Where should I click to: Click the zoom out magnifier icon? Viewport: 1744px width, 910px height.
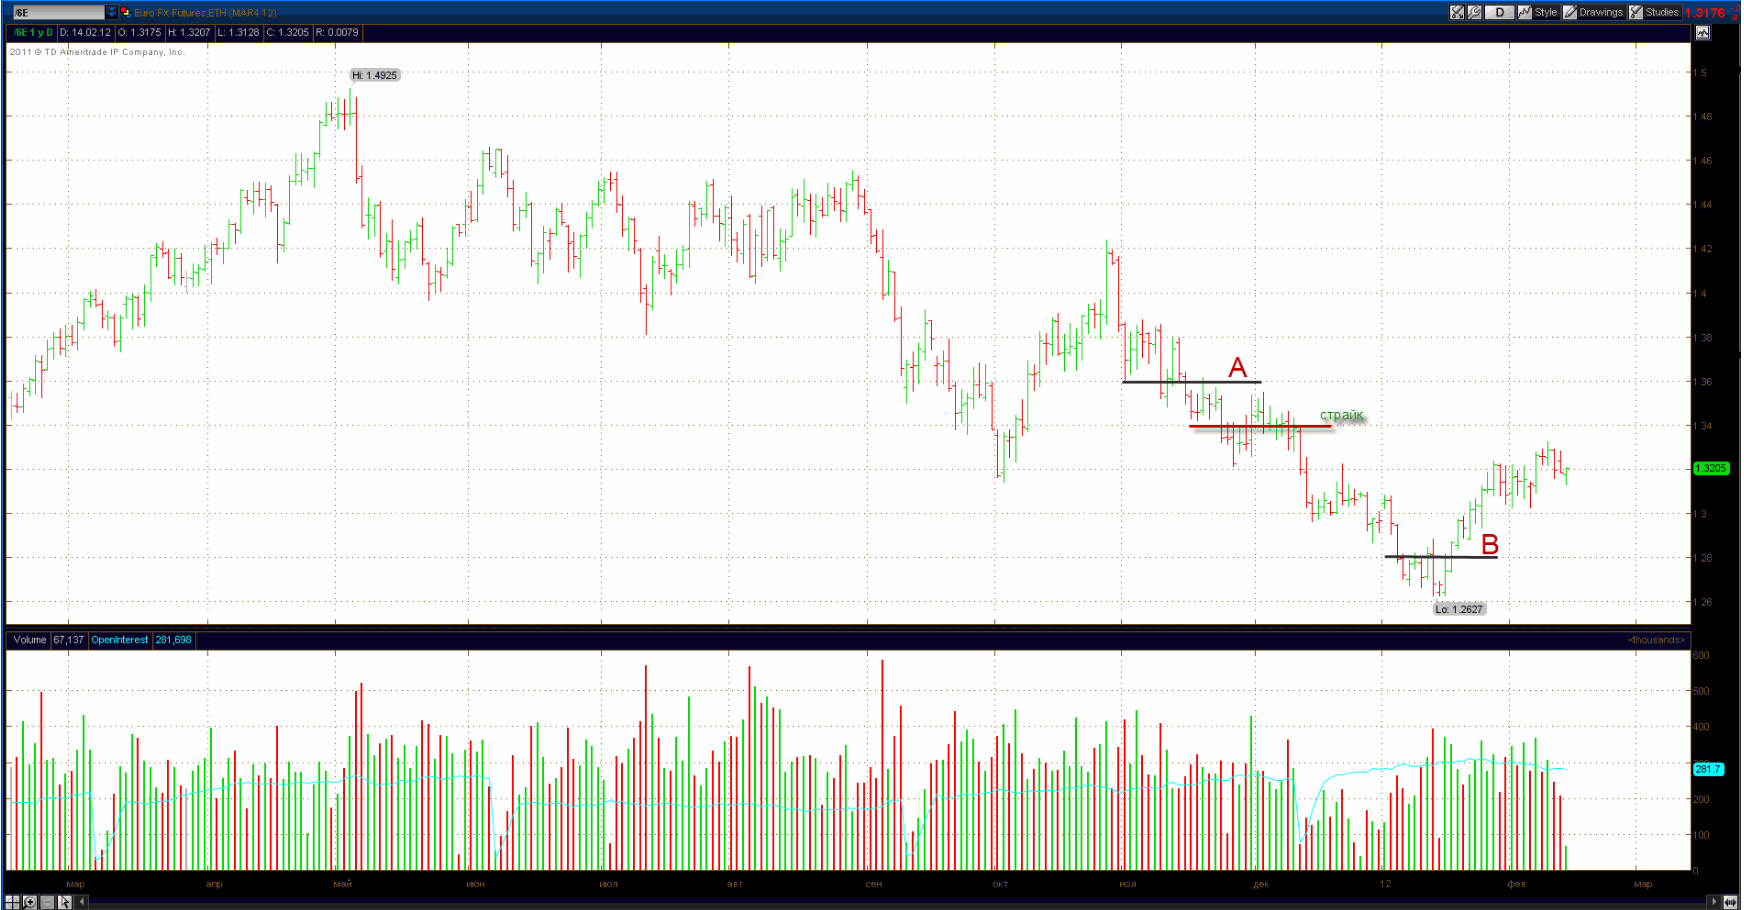coord(47,902)
